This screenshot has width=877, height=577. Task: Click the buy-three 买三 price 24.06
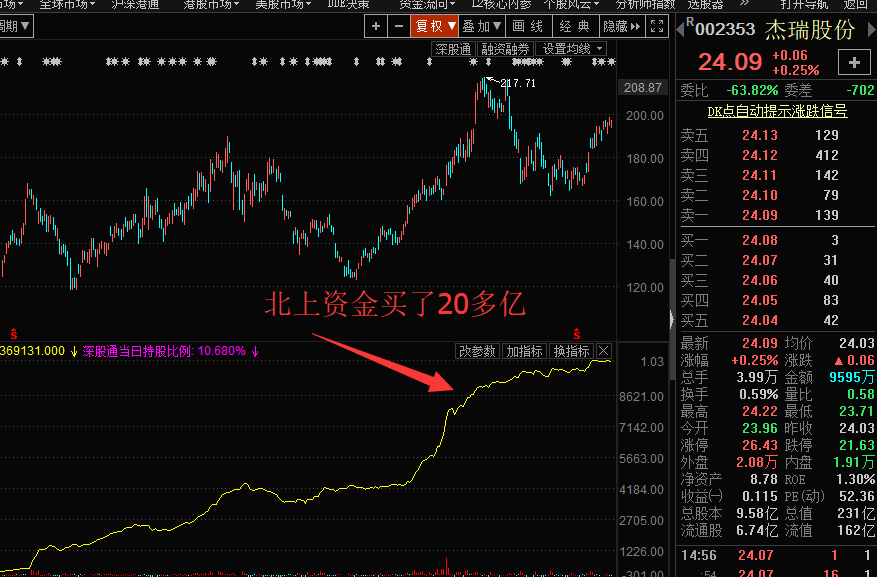pyautogui.click(x=760, y=280)
